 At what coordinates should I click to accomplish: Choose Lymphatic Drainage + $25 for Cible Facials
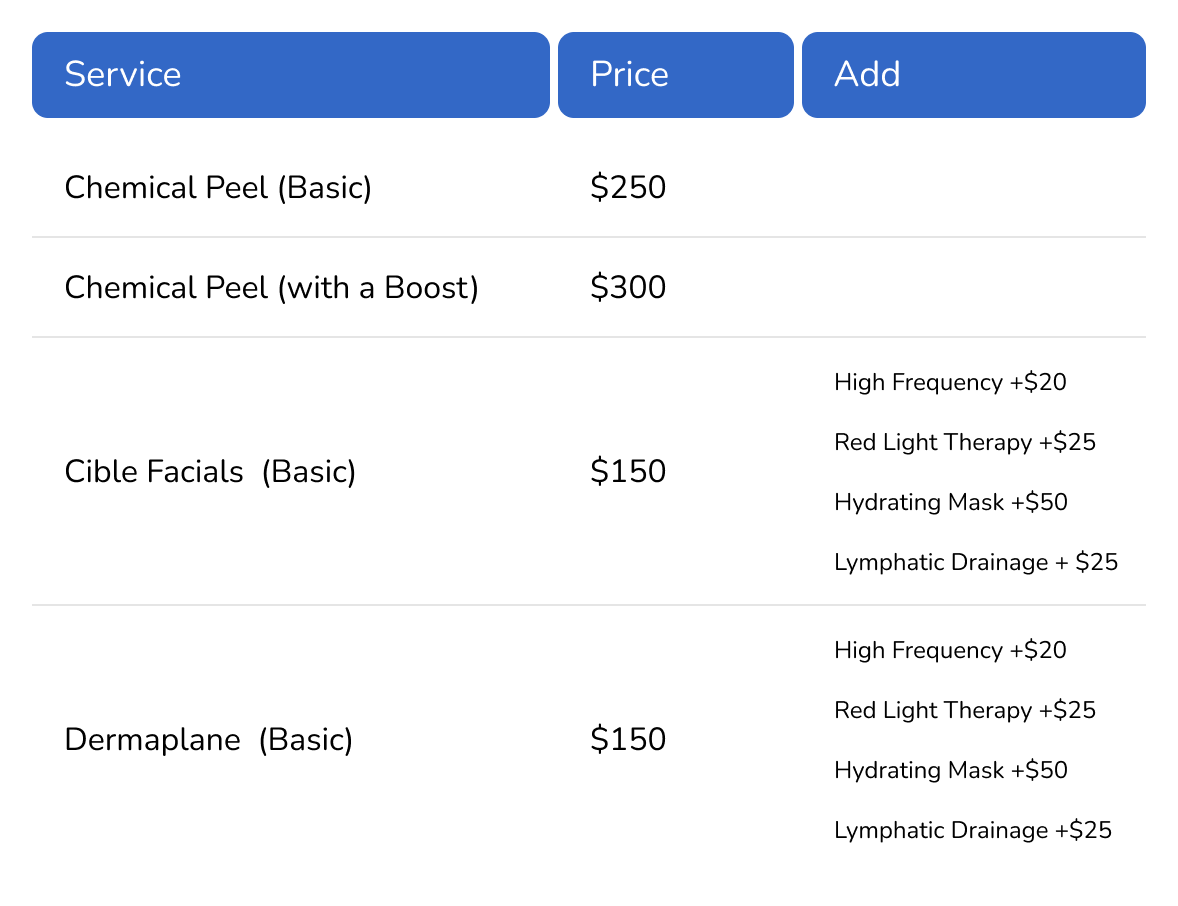coord(976,563)
